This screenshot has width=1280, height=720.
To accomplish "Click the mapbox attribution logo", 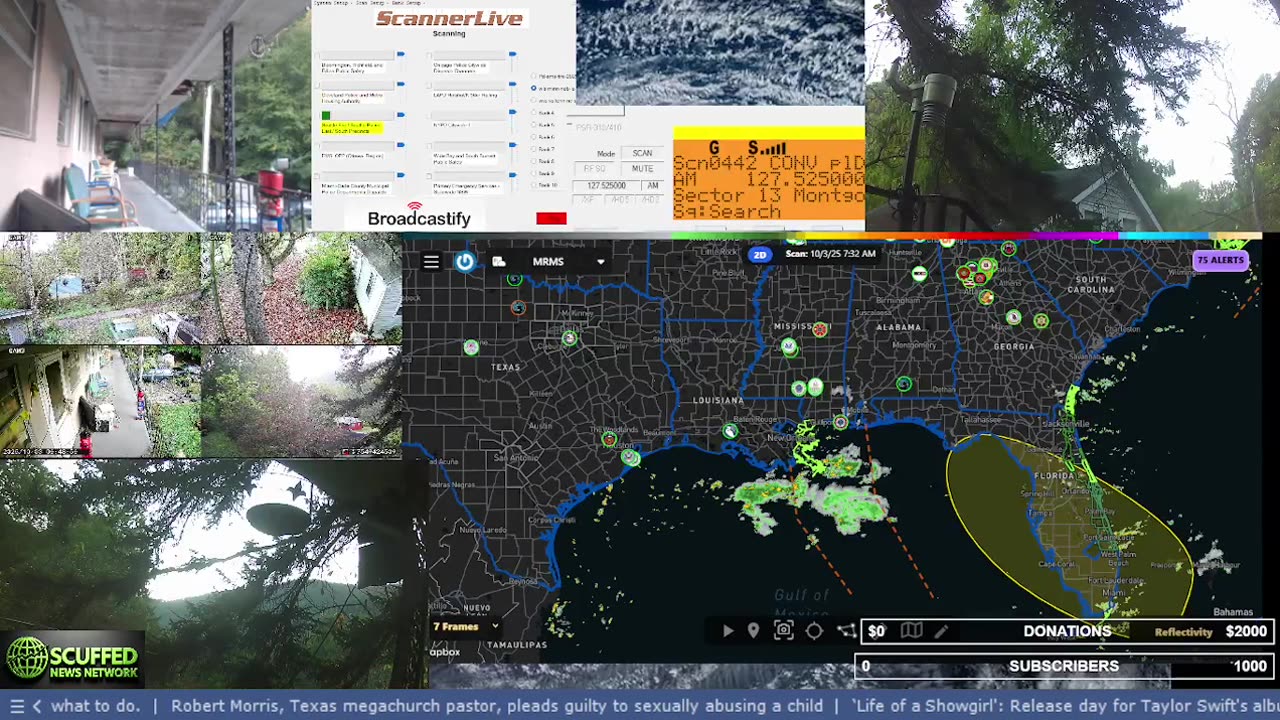I will pyautogui.click(x=445, y=652).
